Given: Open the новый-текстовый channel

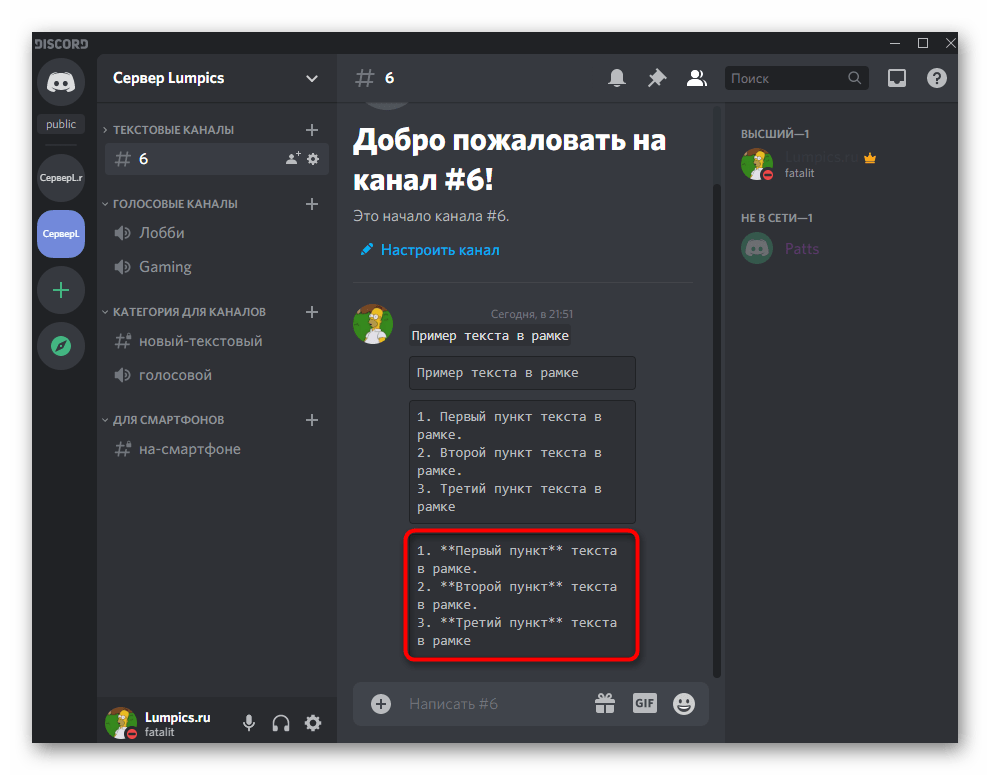Looking at the screenshot, I should coord(217,341).
